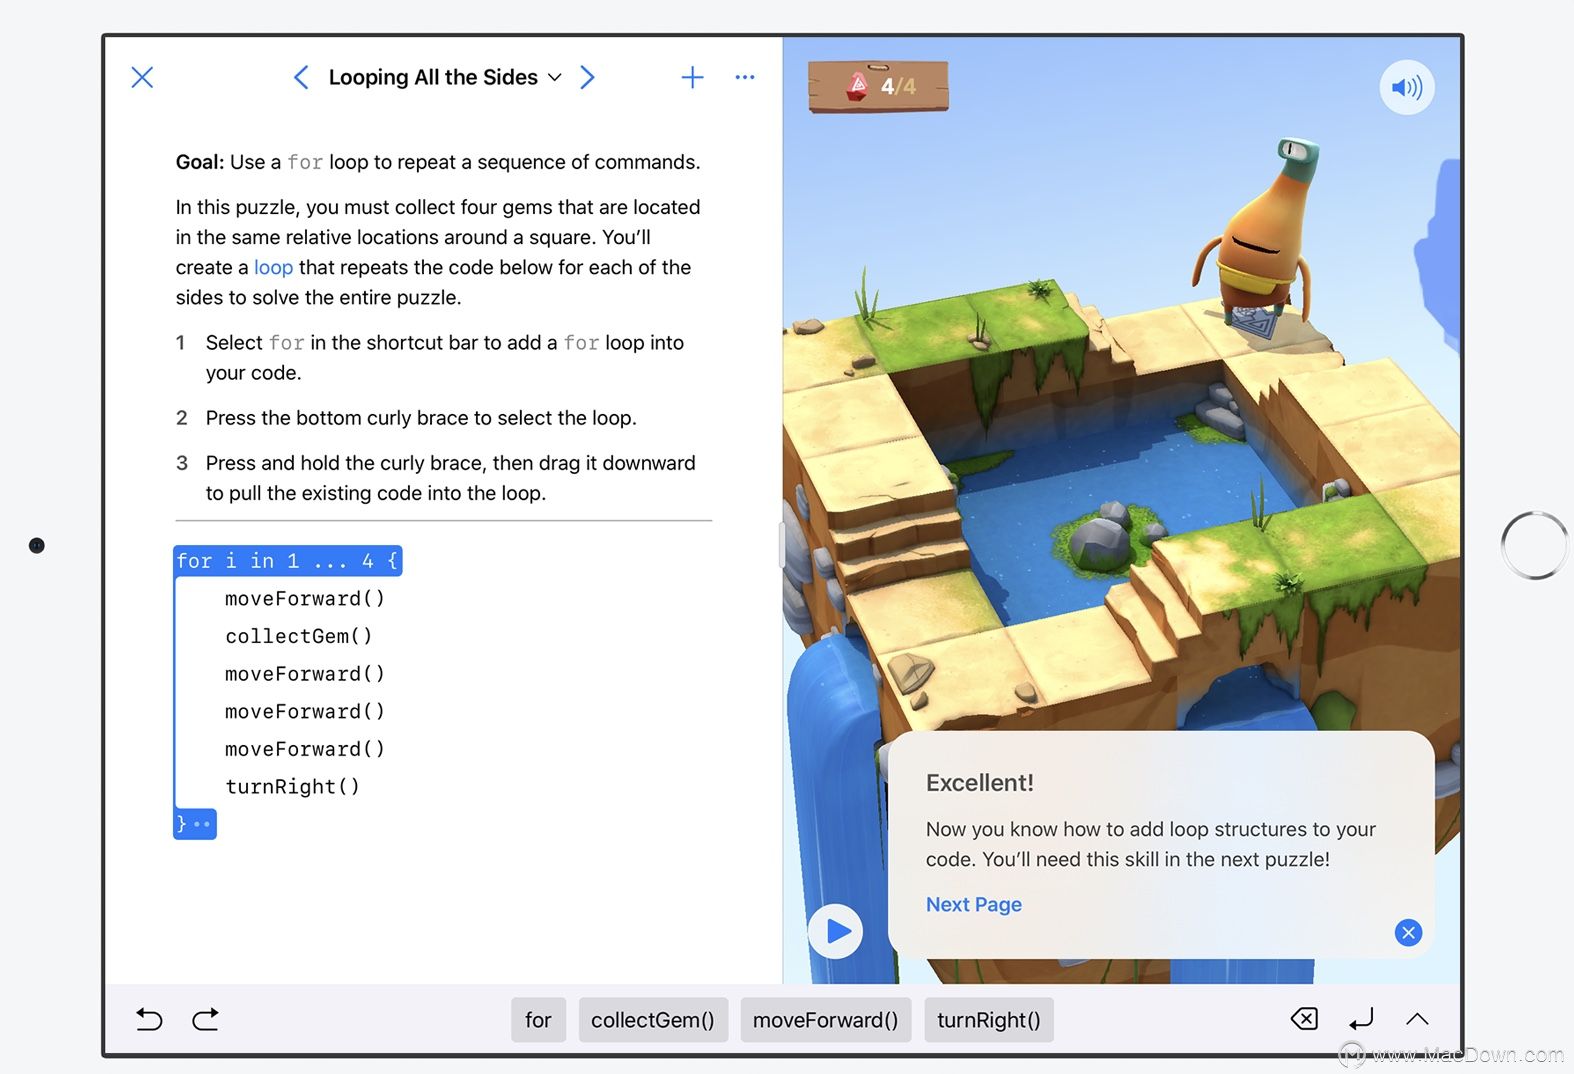Click the 'Excellent!' heading in the popup
This screenshot has width=1574, height=1074.
(x=980, y=783)
